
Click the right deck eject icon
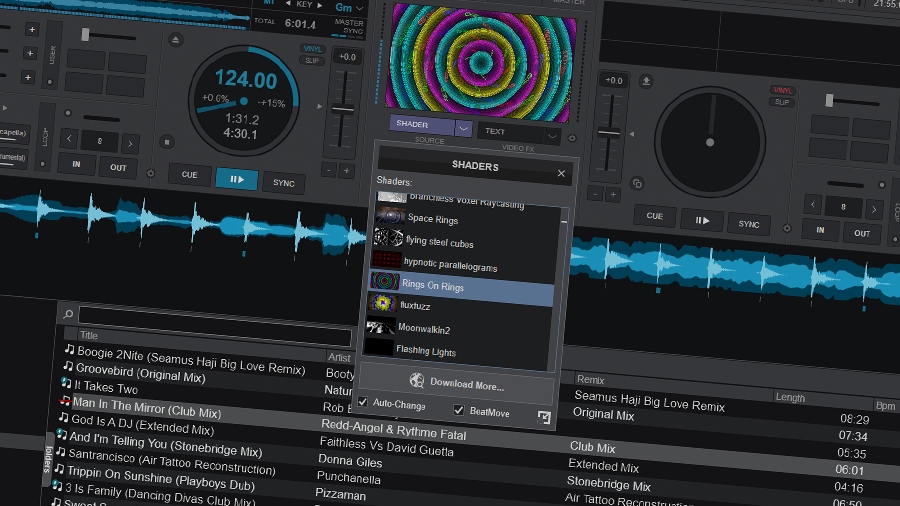pos(646,81)
